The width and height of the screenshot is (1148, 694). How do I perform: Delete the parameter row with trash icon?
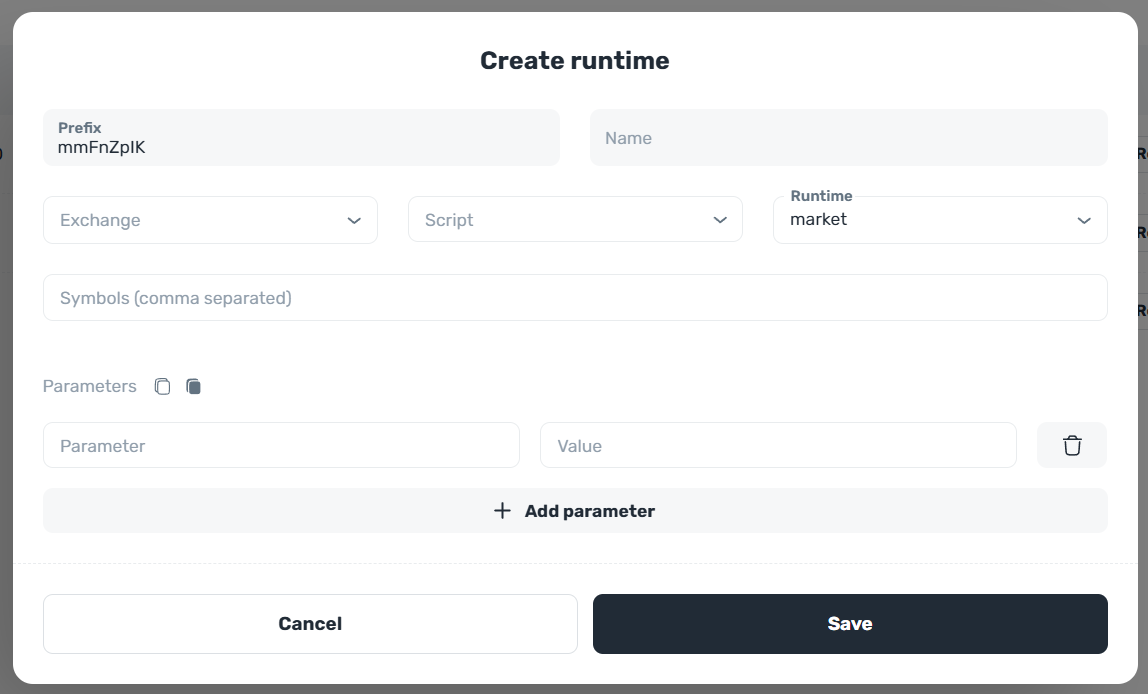pyautogui.click(x=1071, y=445)
